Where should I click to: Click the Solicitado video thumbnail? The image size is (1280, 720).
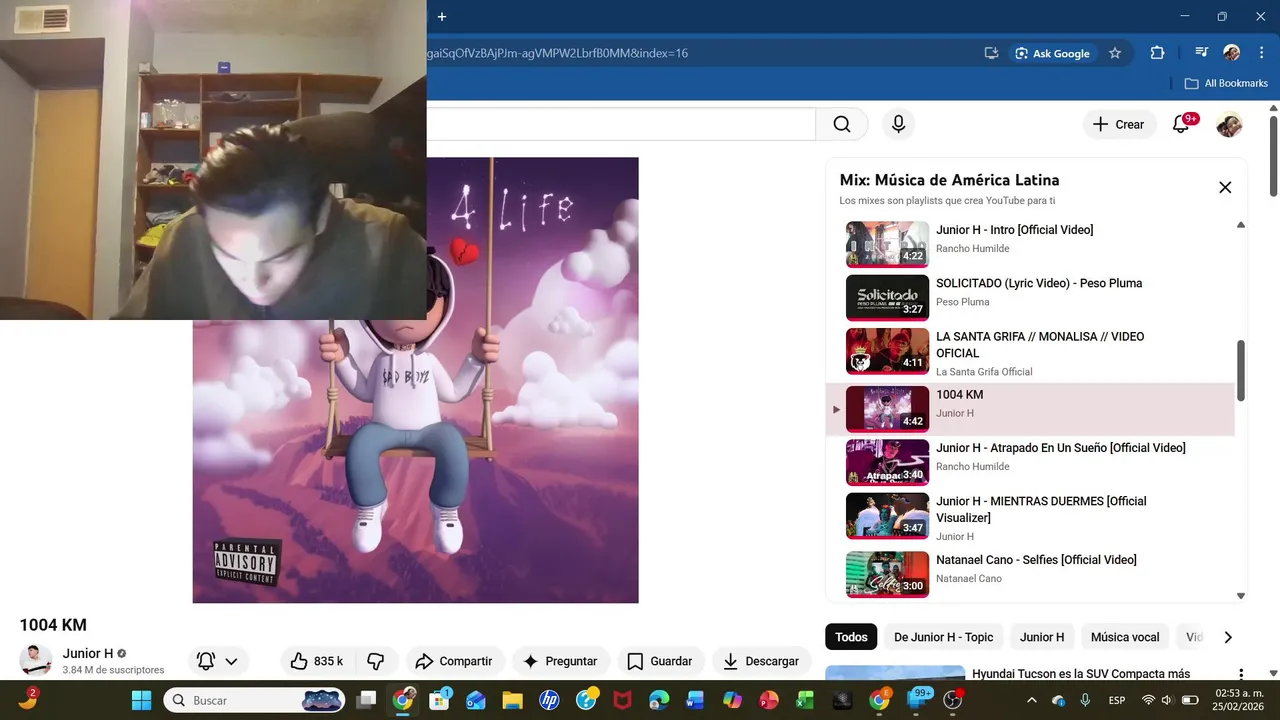click(887, 297)
